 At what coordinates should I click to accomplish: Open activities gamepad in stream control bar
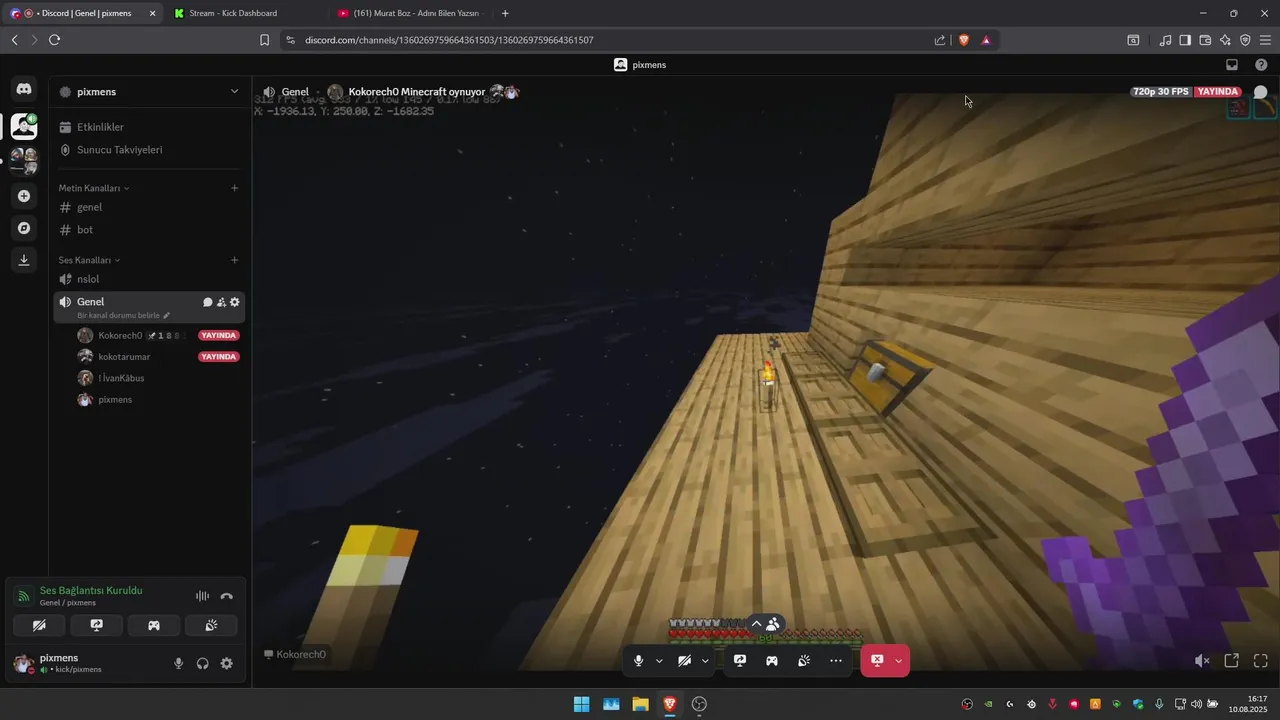pyautogui.click(x=772, y=661)
